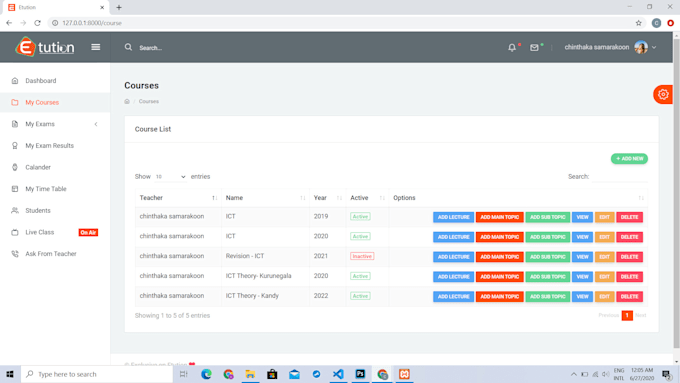Click the Windows taskbar search box
Image resolution: width=680 pixels, height=383 pixels.
[x=97, y=374]
